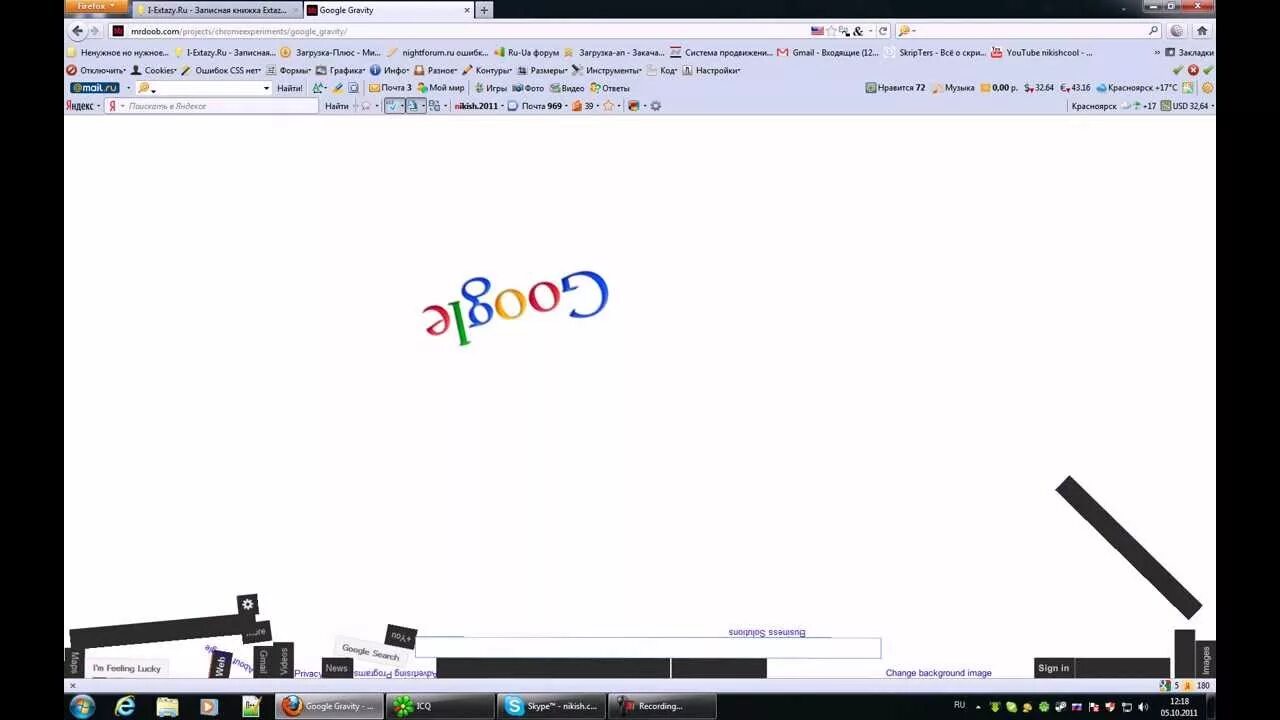Viewport: 1280px width, 720px height.
Task: Open the Настройки developer menu
Action: click(711, 71)
